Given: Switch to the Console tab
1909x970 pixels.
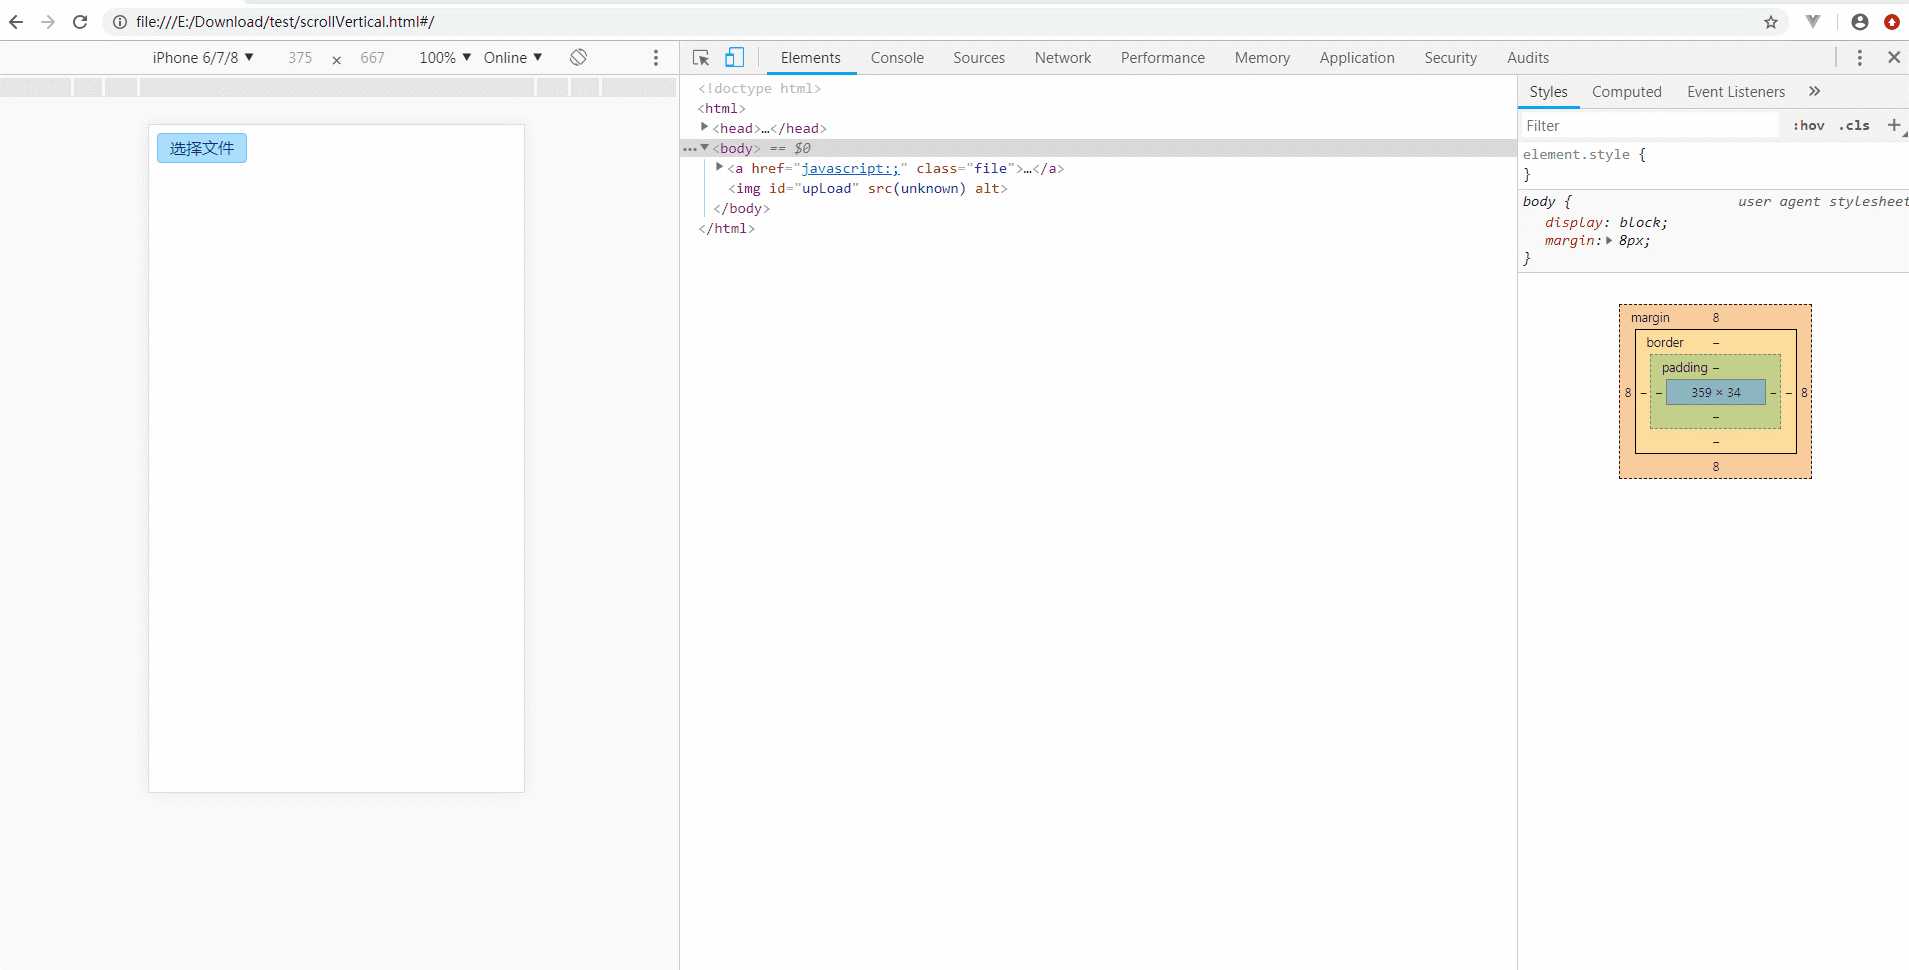Looking at the screenshot, I should (x=897, y=58).
